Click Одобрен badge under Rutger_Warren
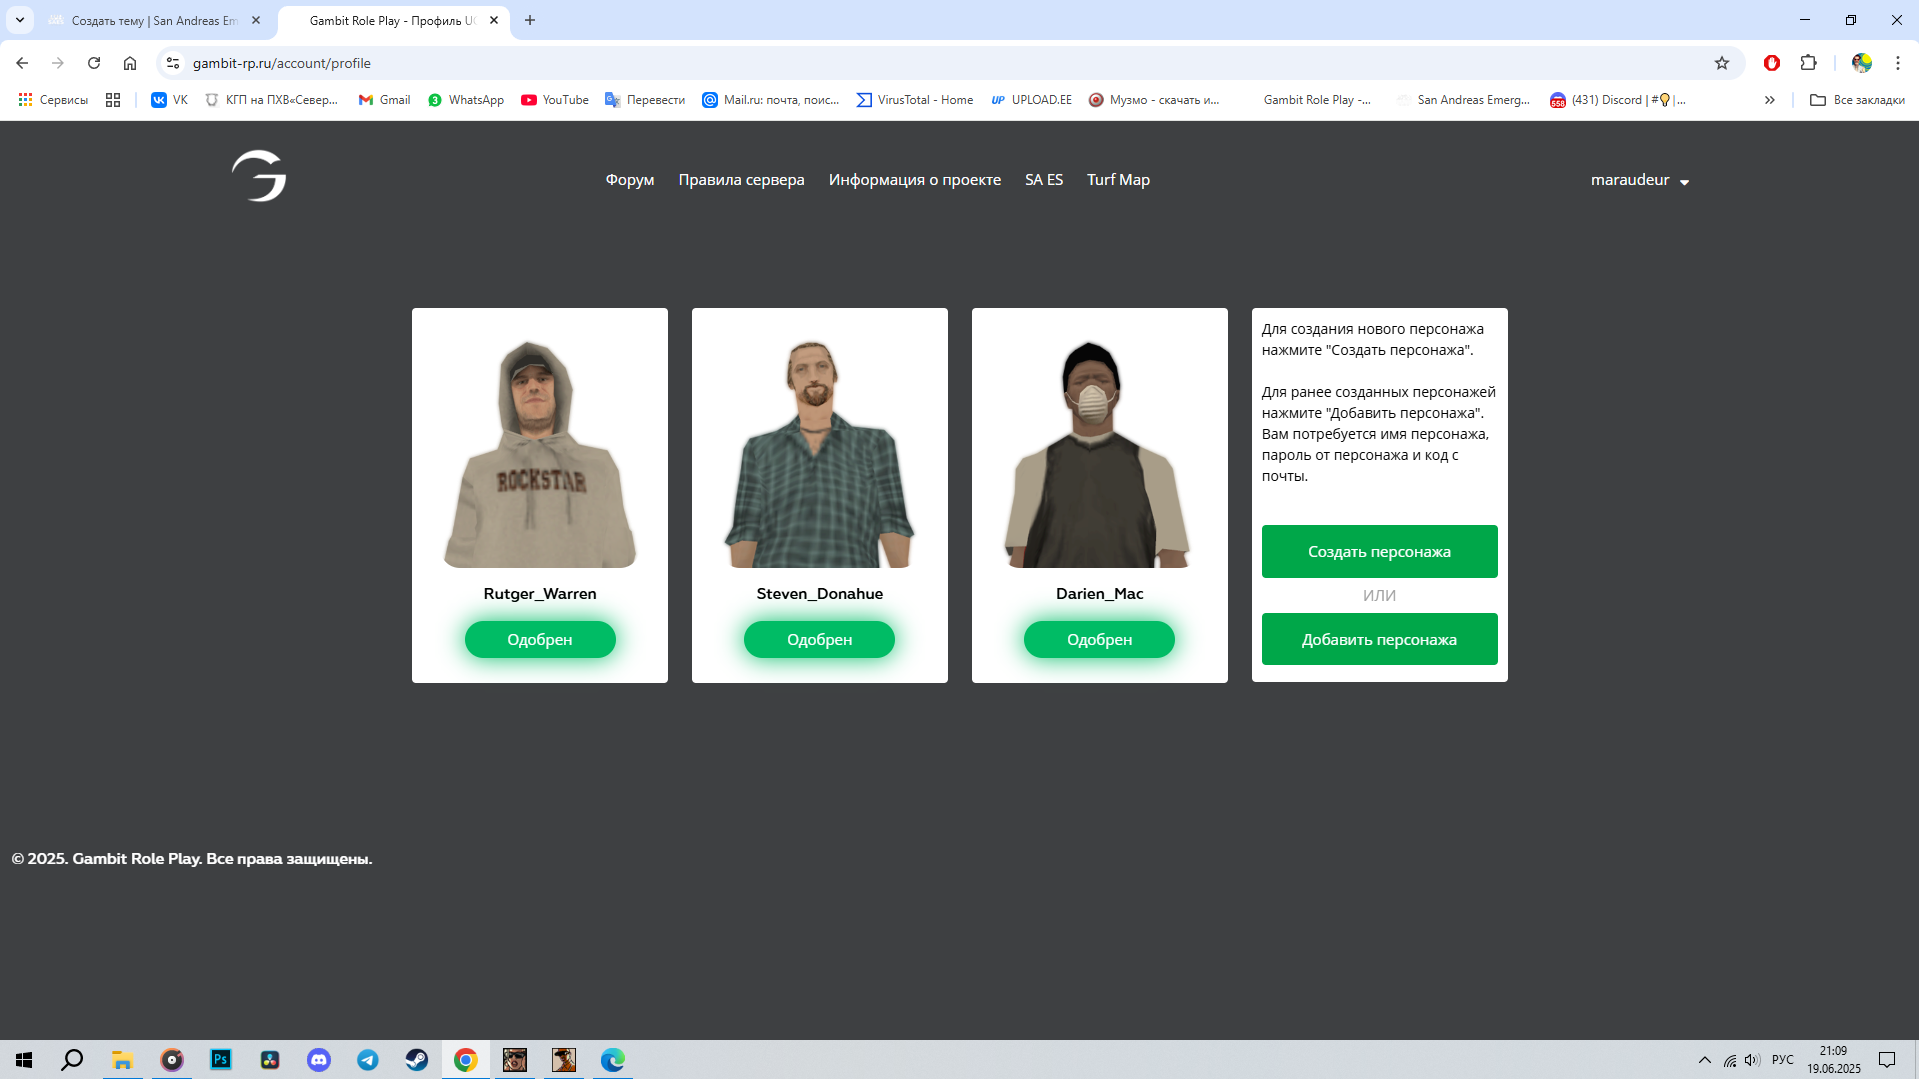 (x=540, y=639)
